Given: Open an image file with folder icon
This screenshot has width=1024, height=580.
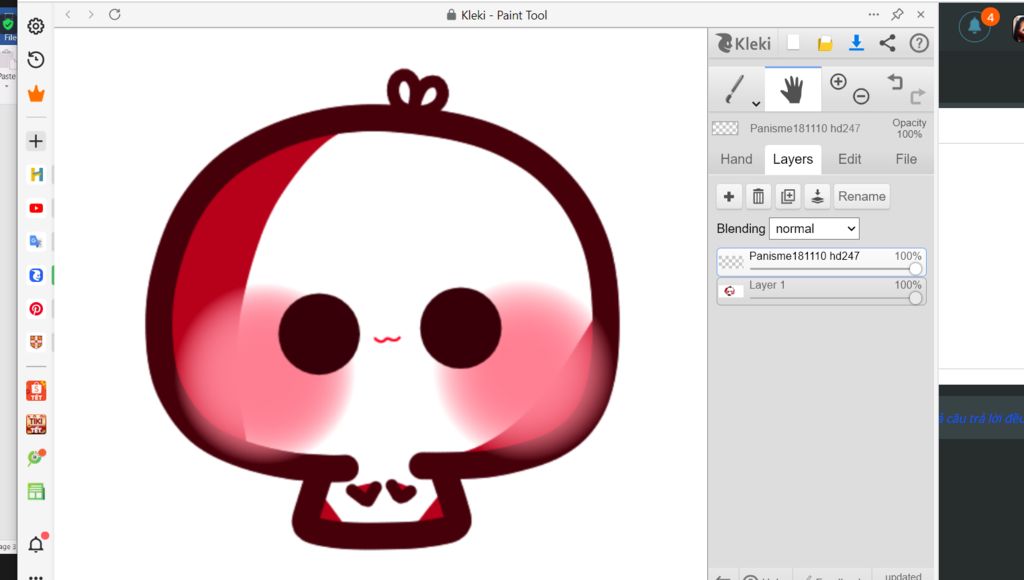Looking at the screenshot, I should pos(825,44).
